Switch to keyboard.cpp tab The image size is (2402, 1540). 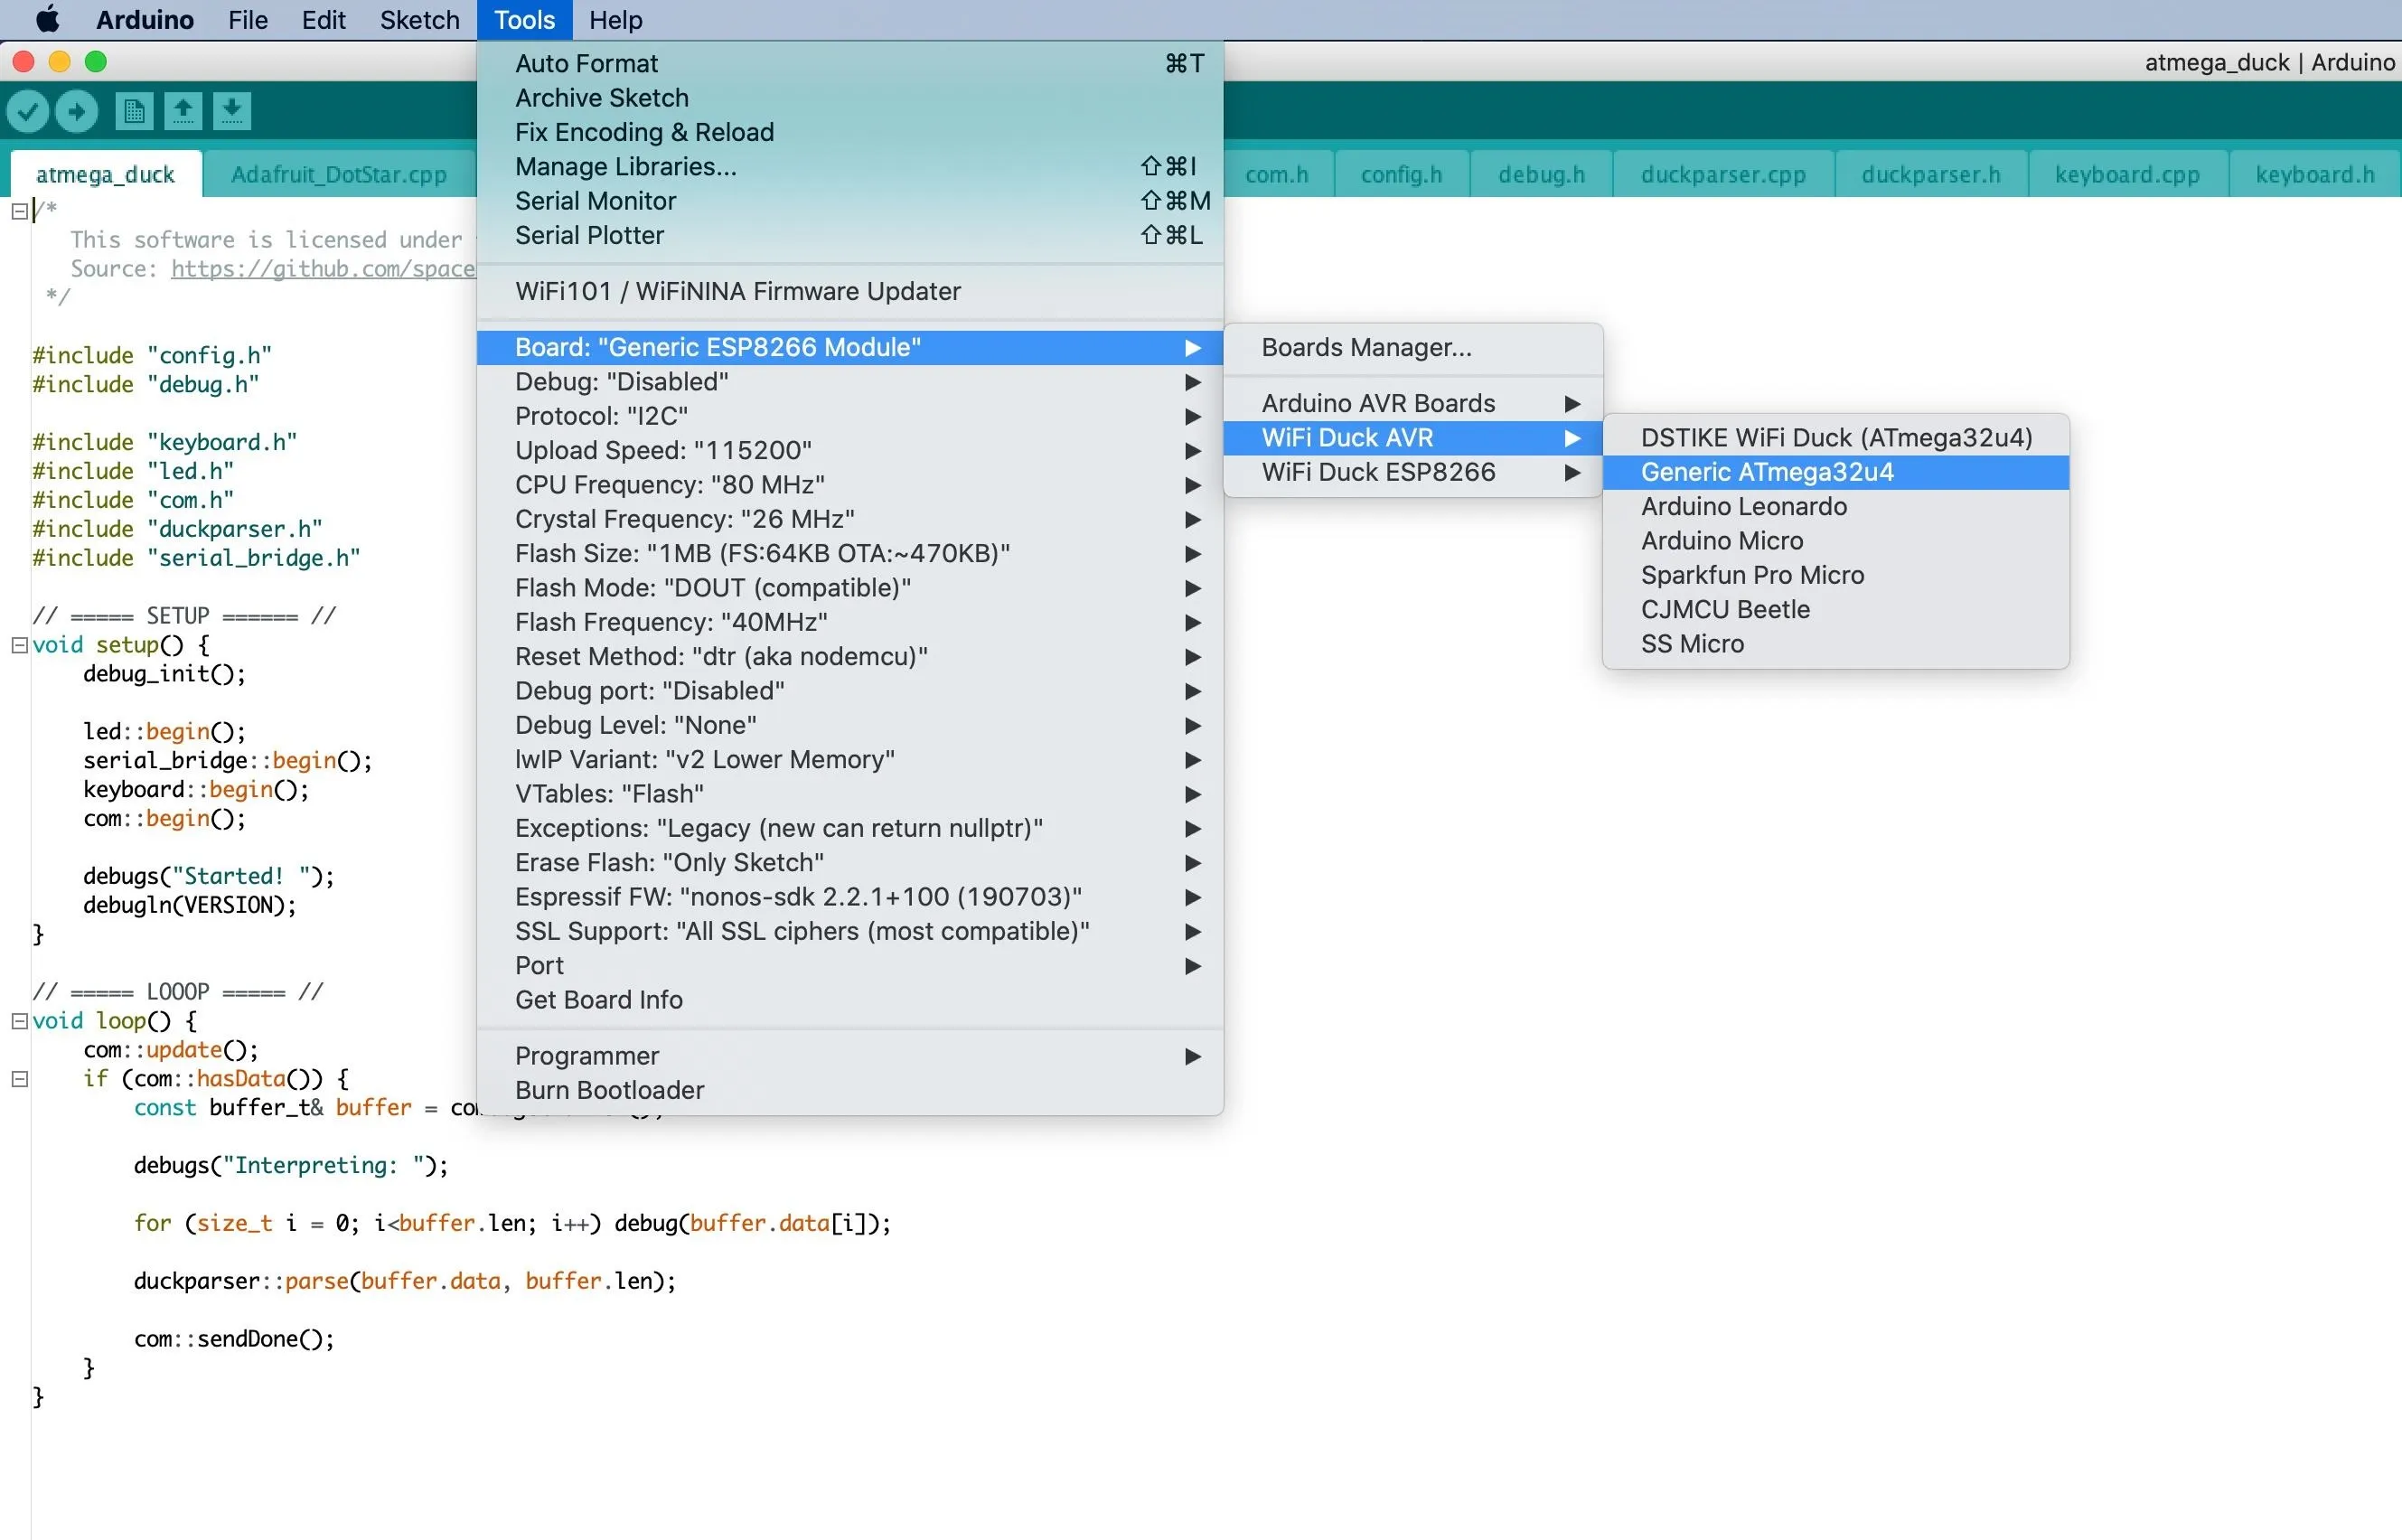pos(2127,174)
